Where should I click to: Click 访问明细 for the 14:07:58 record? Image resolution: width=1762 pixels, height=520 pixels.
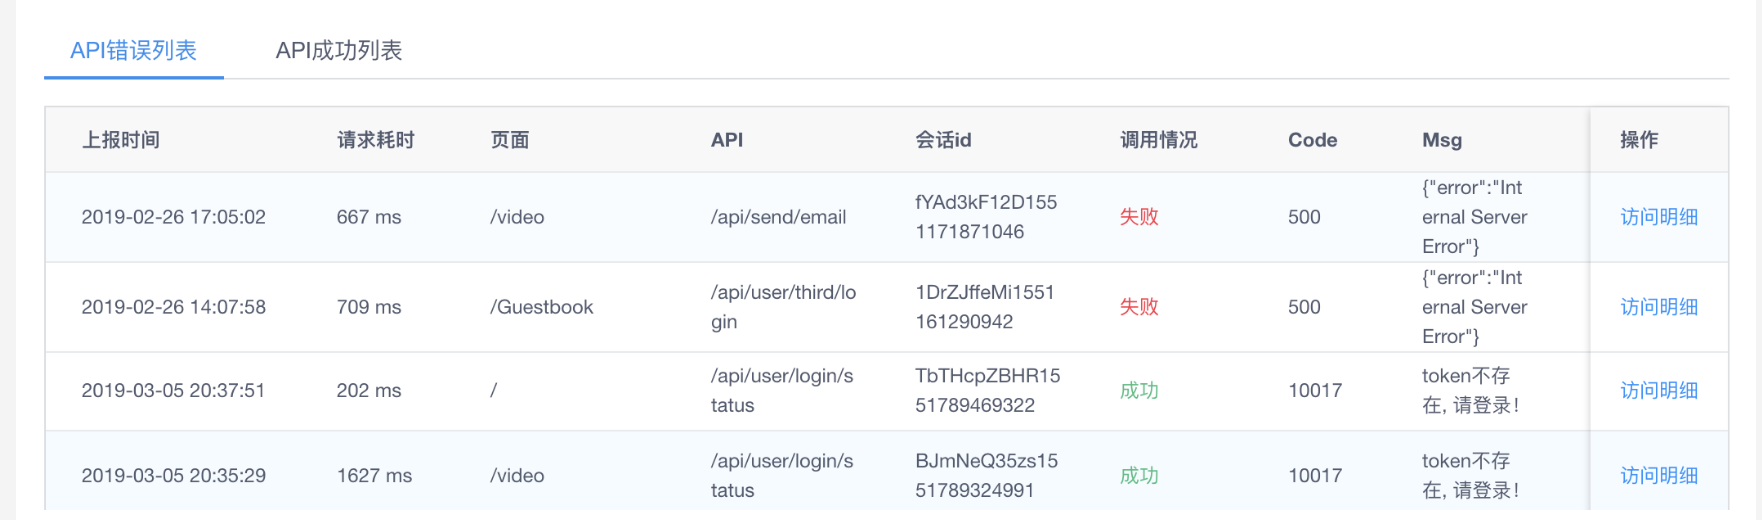tap(1658, 307)
